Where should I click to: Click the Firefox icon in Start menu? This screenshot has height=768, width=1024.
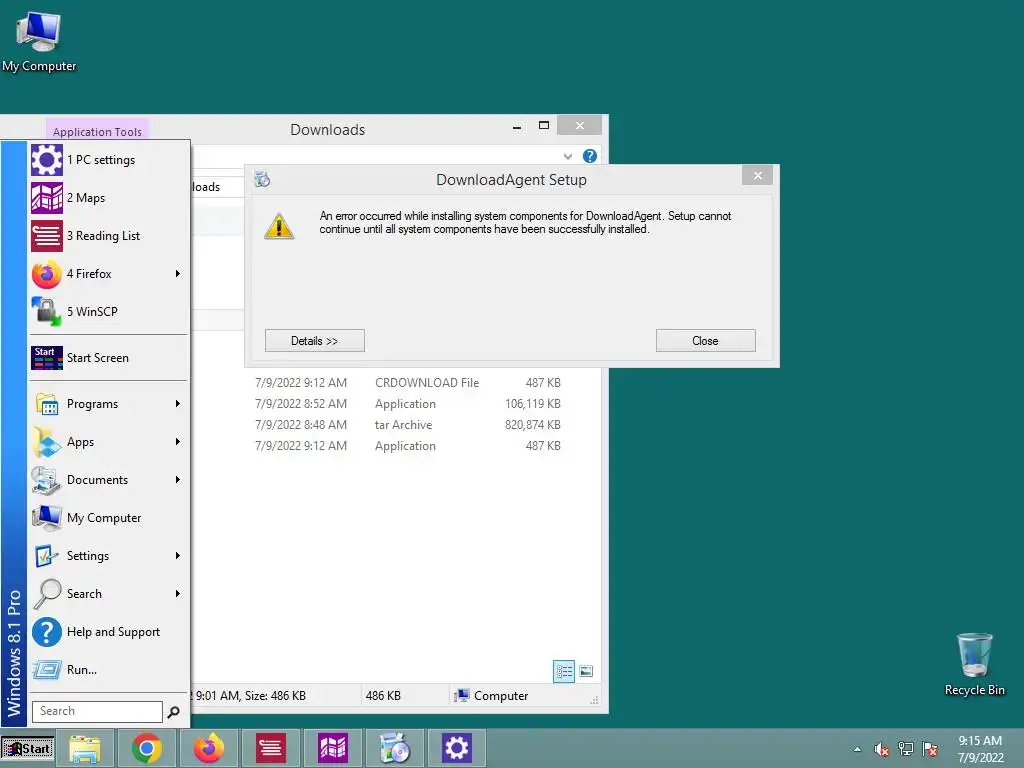tap(47, 274)
